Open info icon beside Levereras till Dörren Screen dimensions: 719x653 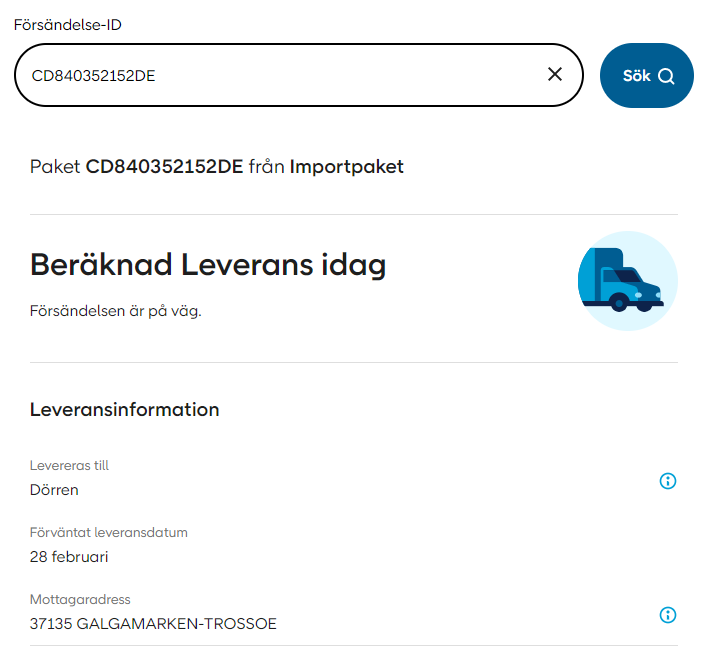click(x=668, y=481)
